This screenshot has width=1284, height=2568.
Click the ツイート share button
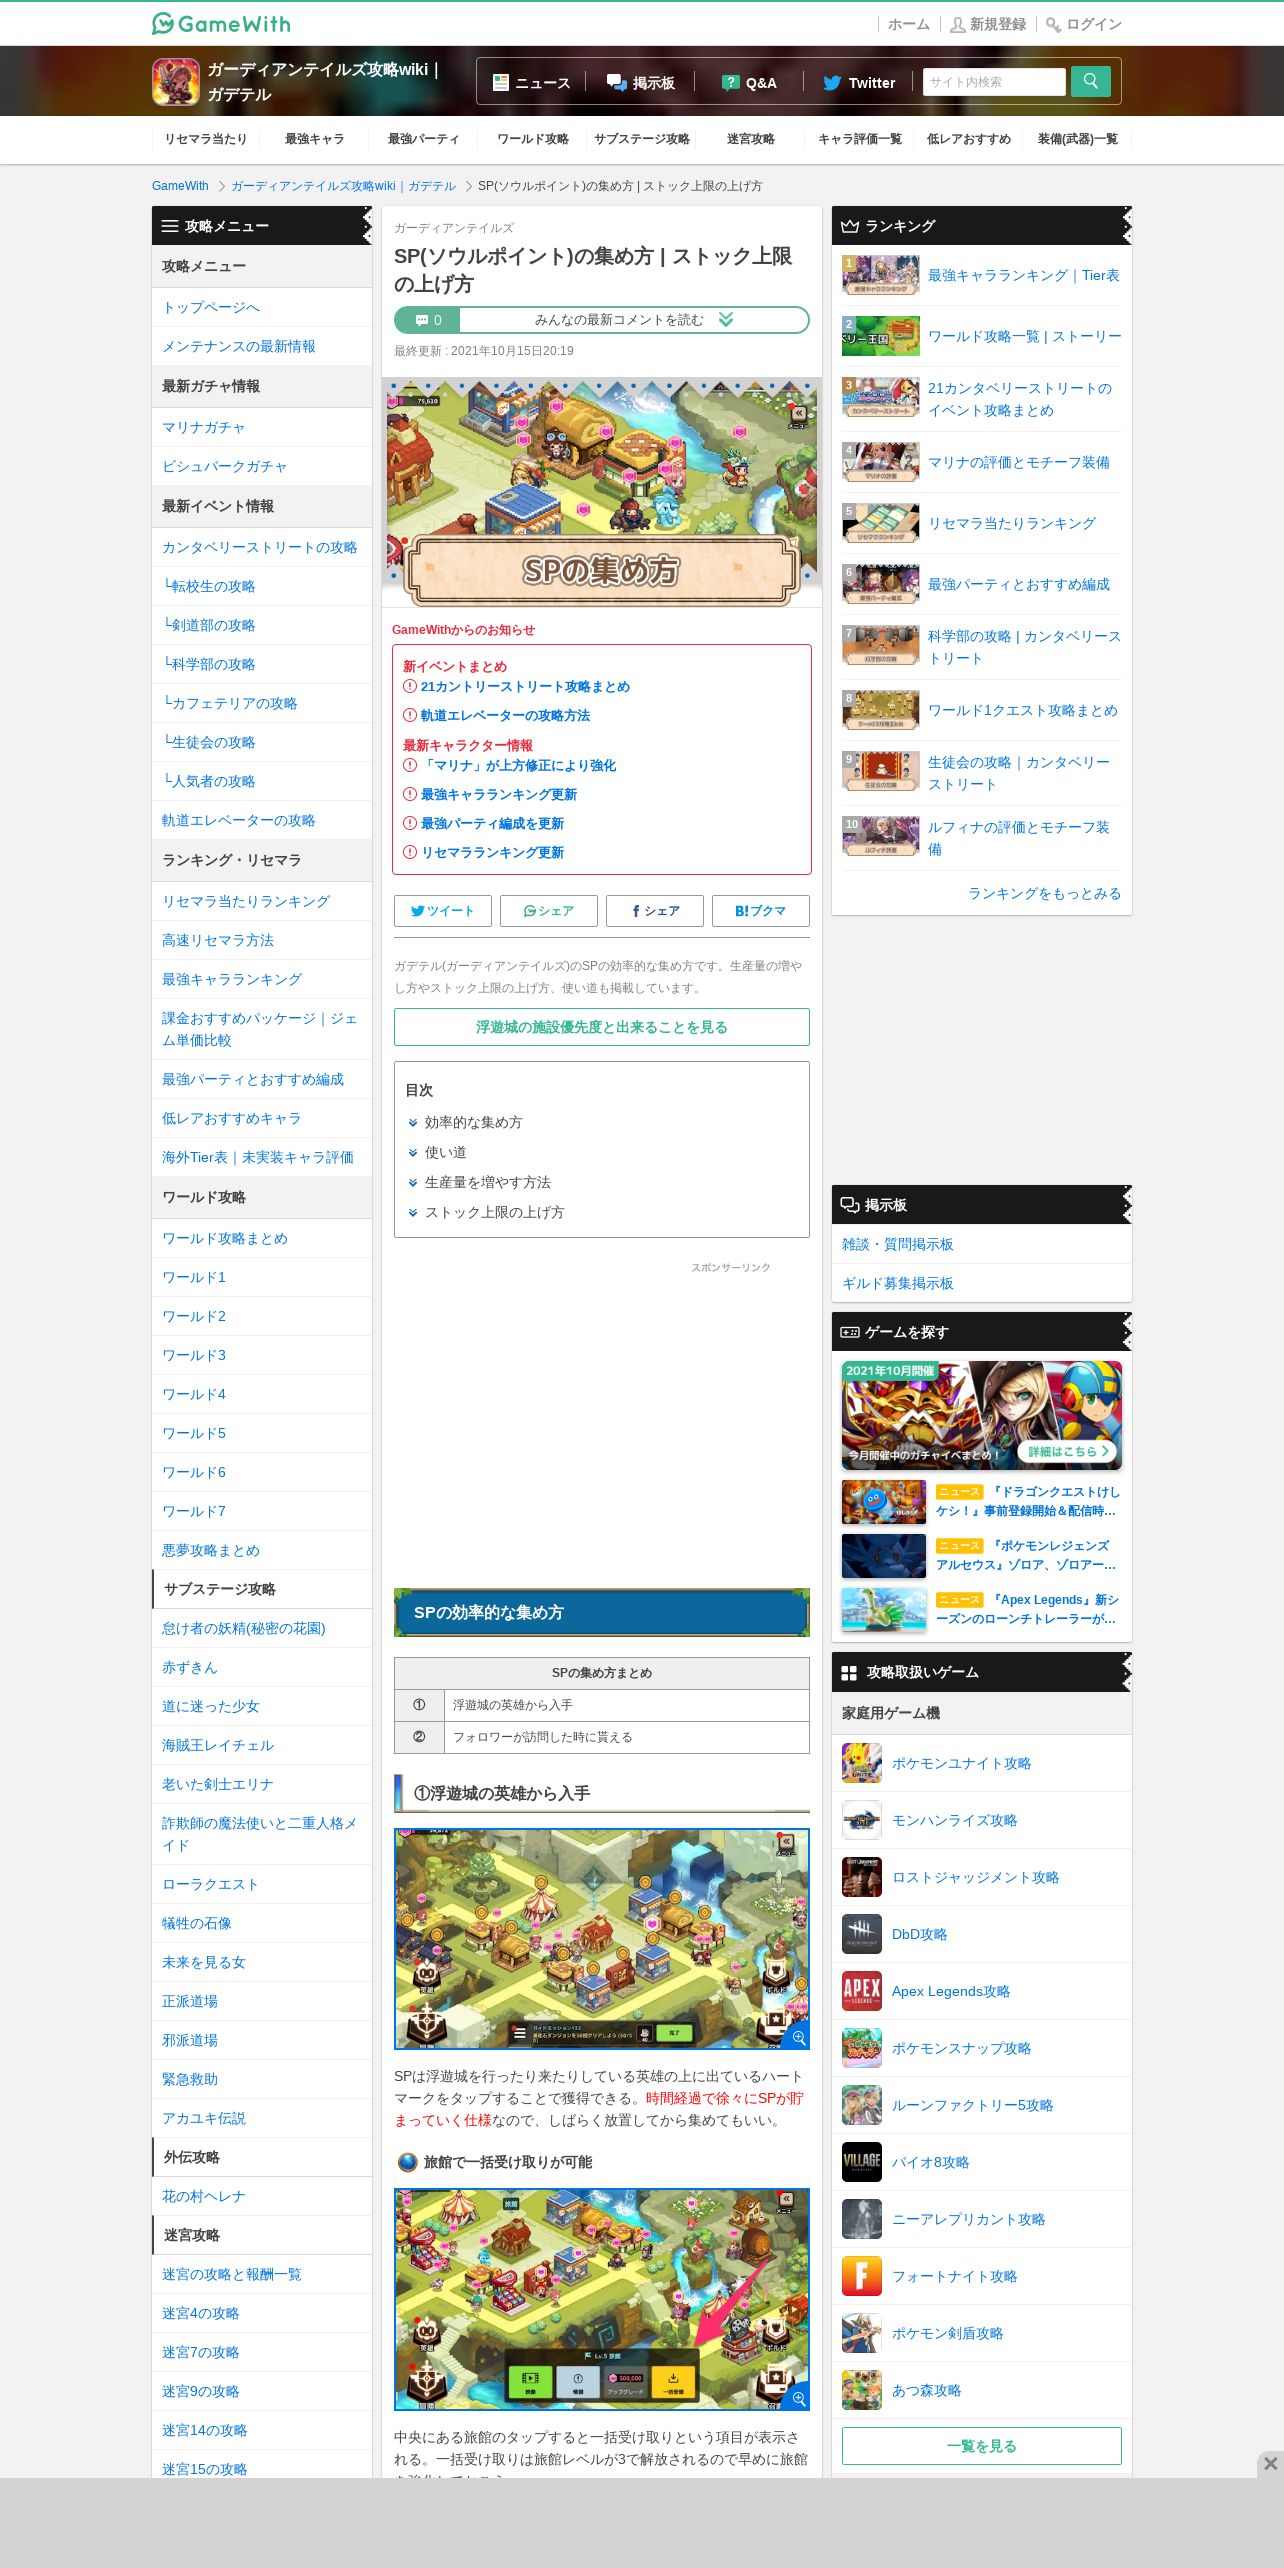click(442, 911)
